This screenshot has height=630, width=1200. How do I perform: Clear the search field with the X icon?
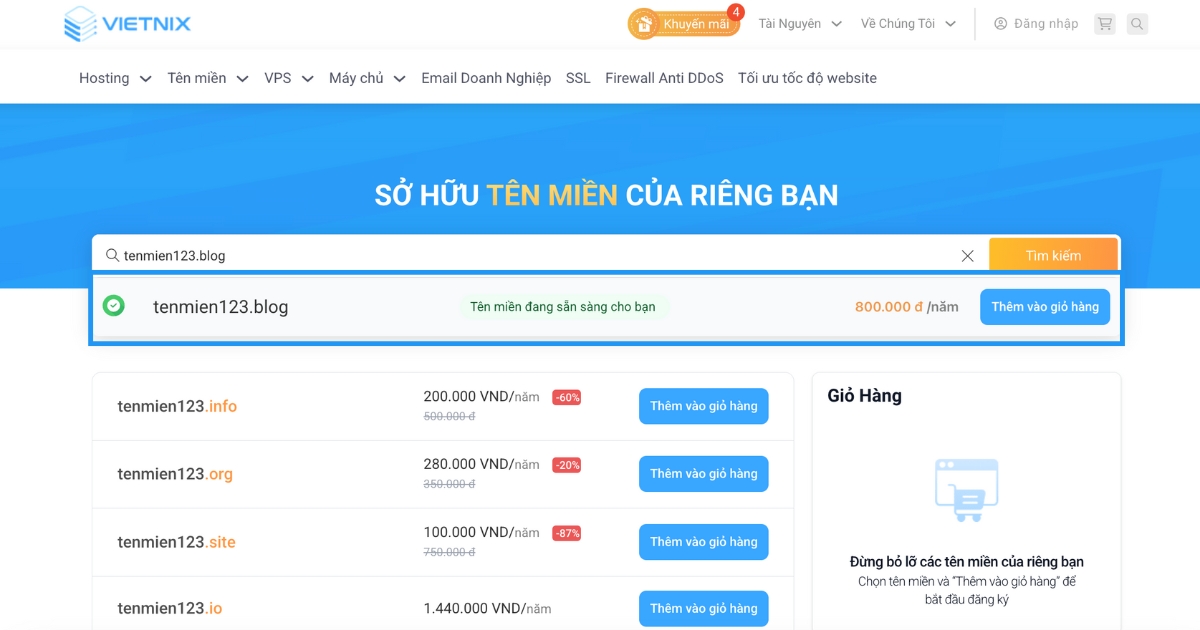click(x=967, y=254)
